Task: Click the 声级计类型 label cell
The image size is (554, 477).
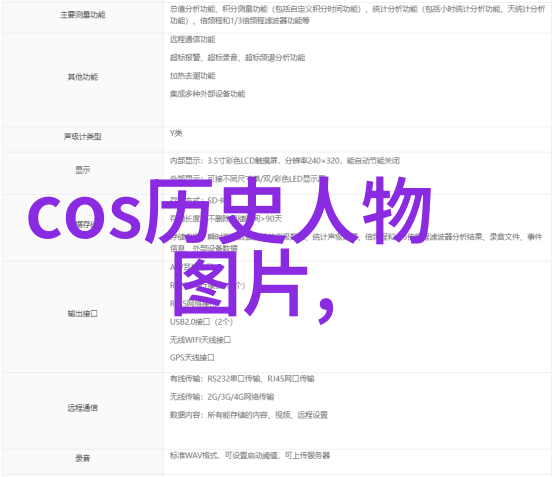Action: (x=83, y=137)
